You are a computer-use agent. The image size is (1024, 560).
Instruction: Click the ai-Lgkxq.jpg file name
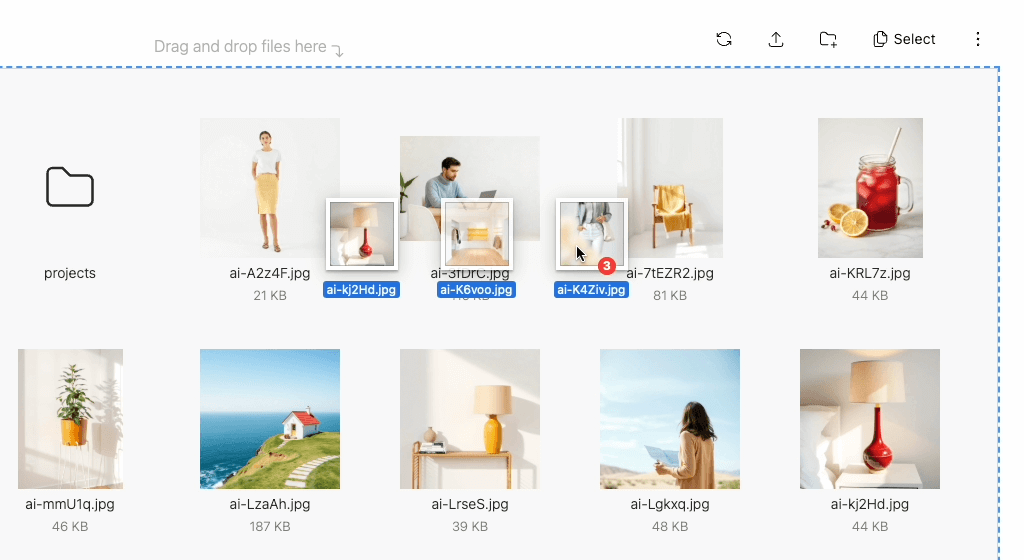670,504
